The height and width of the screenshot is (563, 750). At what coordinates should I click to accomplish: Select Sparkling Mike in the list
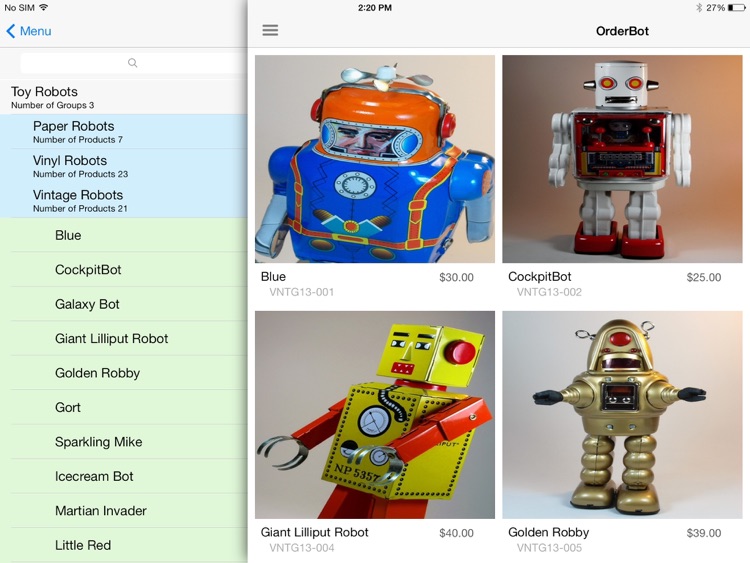click(123, 442)
